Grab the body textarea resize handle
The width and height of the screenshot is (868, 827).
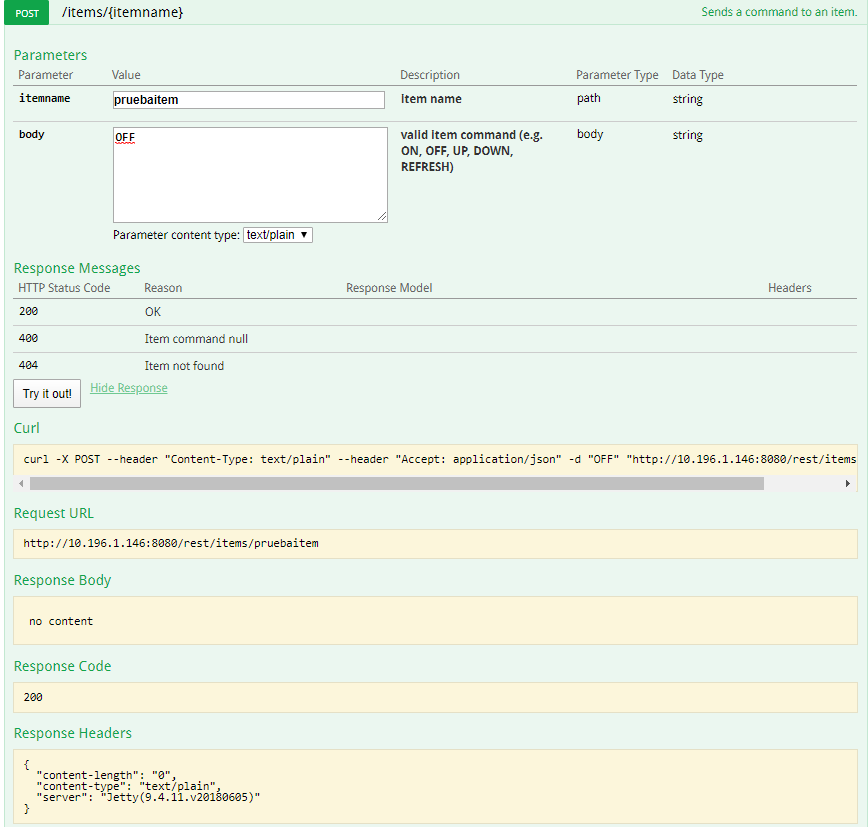click(382, 217)
